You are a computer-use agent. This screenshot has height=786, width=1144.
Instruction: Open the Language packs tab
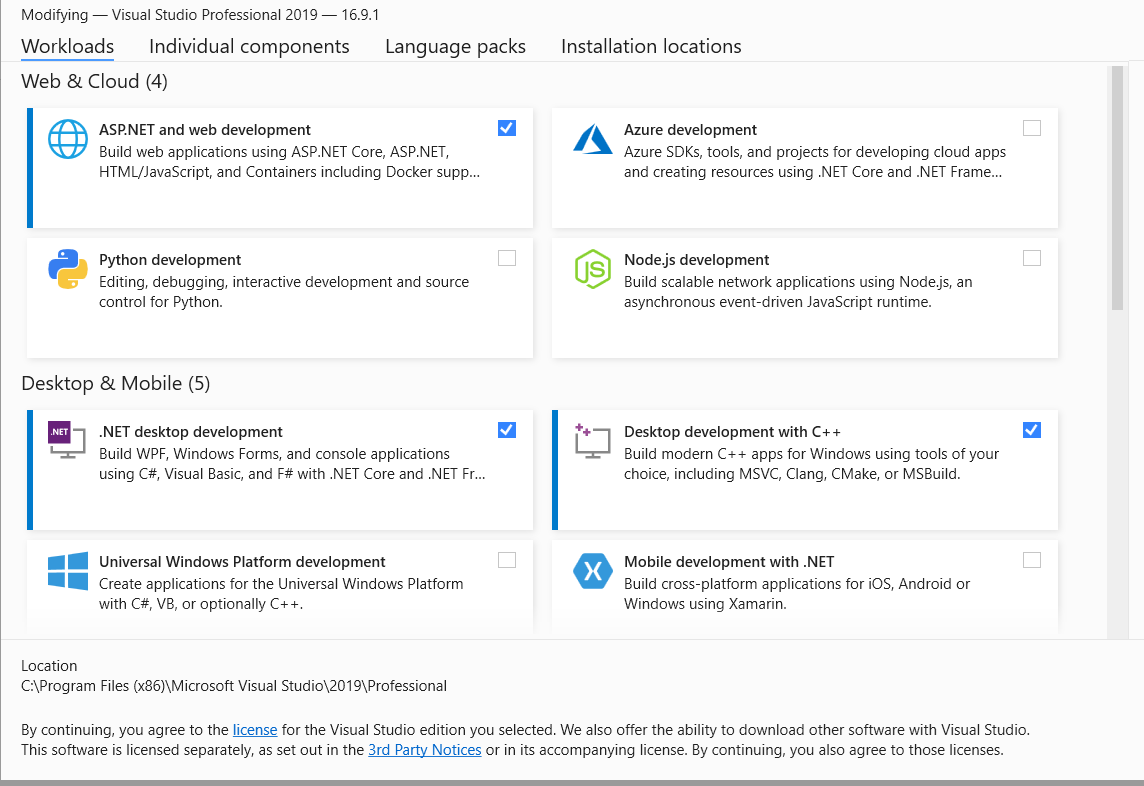pos(455,46)
